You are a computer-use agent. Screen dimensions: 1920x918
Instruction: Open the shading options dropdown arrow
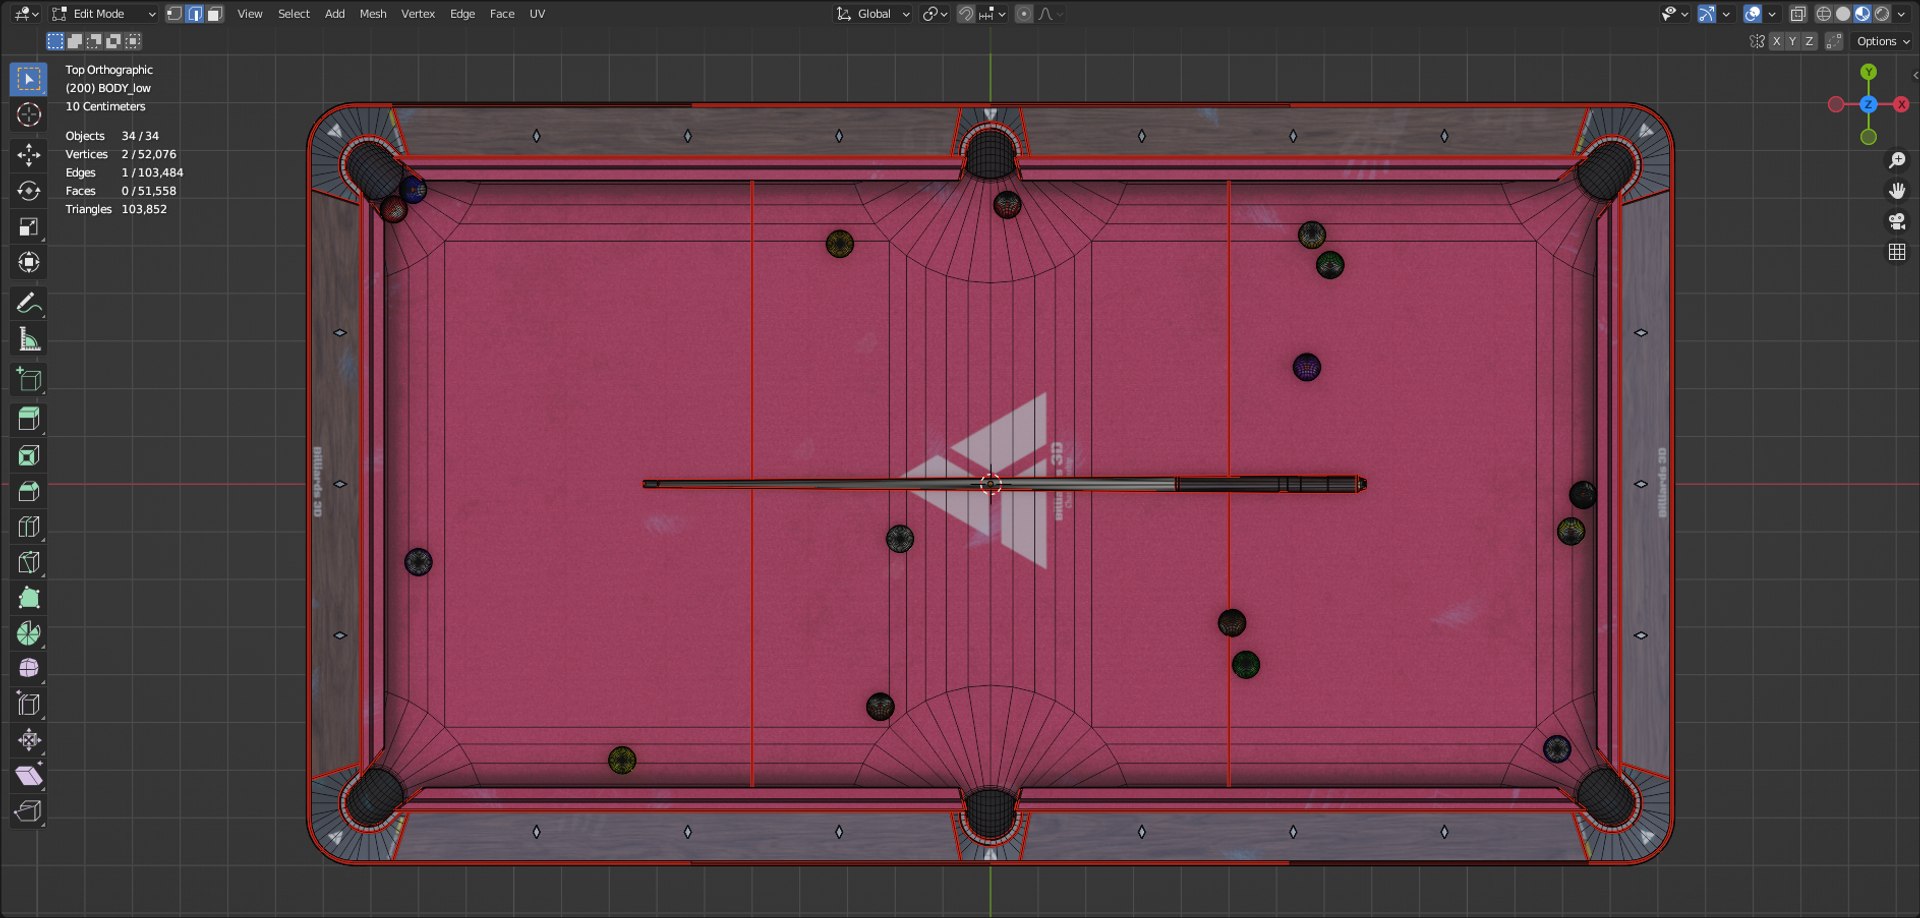point(1901,14)
